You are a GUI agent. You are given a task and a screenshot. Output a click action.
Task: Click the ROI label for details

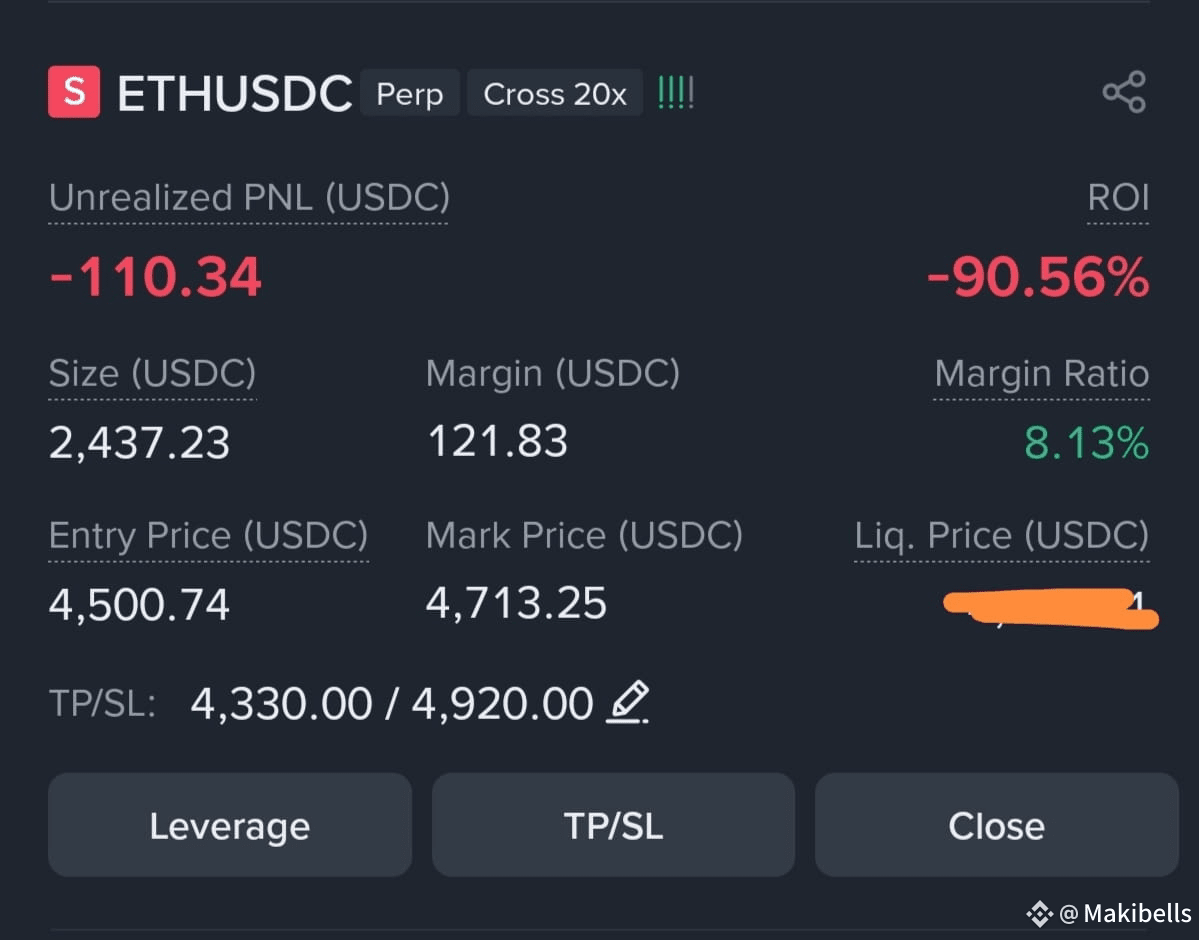click(1118, 197)
